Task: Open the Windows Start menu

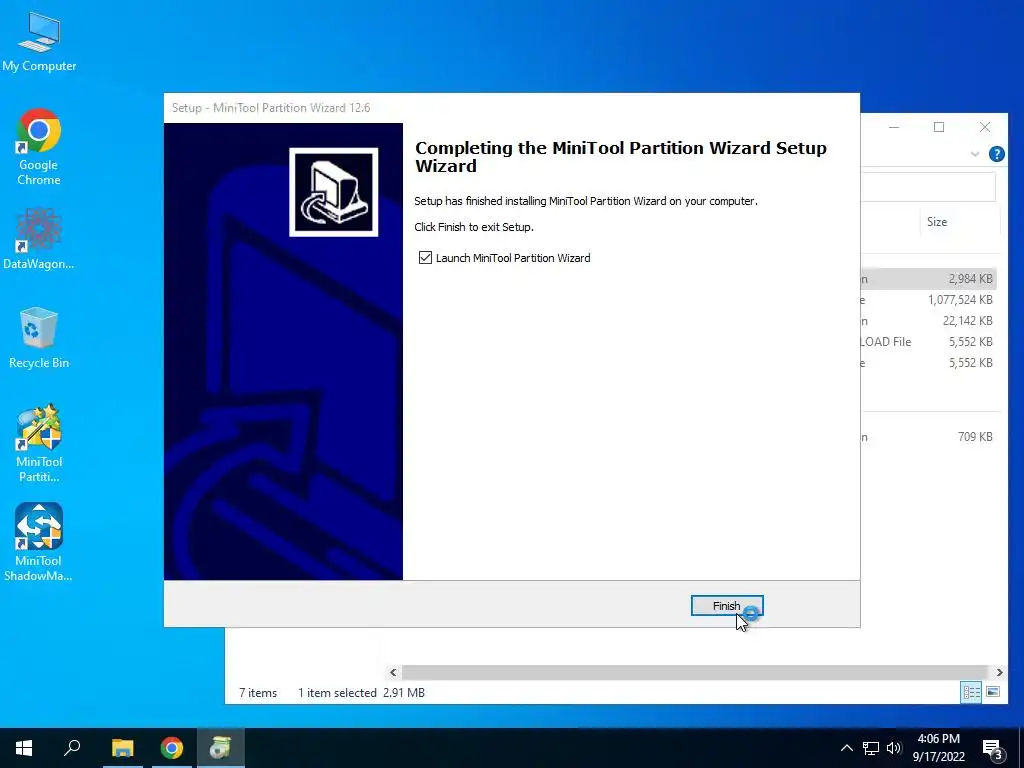Action: pyautogui.click(x=24, y=748)
